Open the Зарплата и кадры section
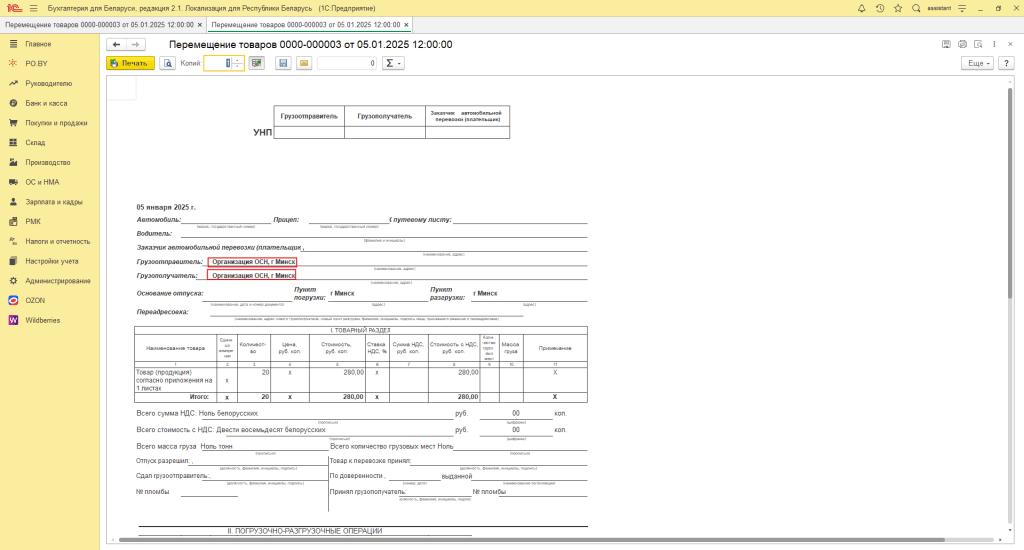The height and width of the screenshot is (550, 1024). 54,202
